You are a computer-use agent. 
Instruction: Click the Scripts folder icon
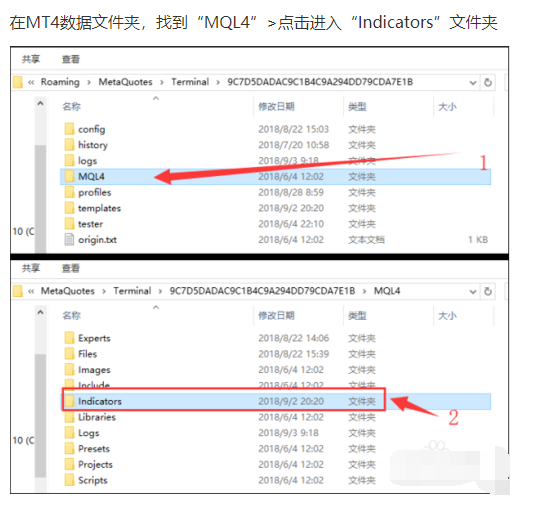(69, 480)
